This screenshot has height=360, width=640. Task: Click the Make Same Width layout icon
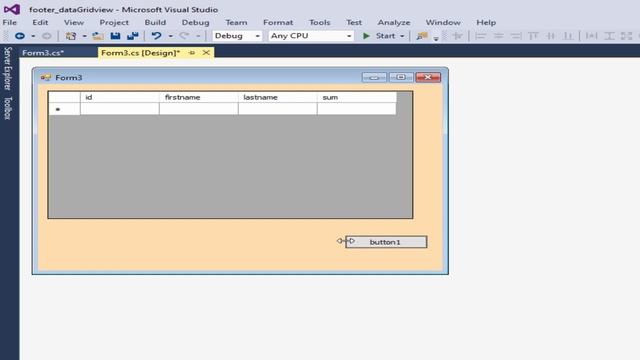[x=591, y=36]
